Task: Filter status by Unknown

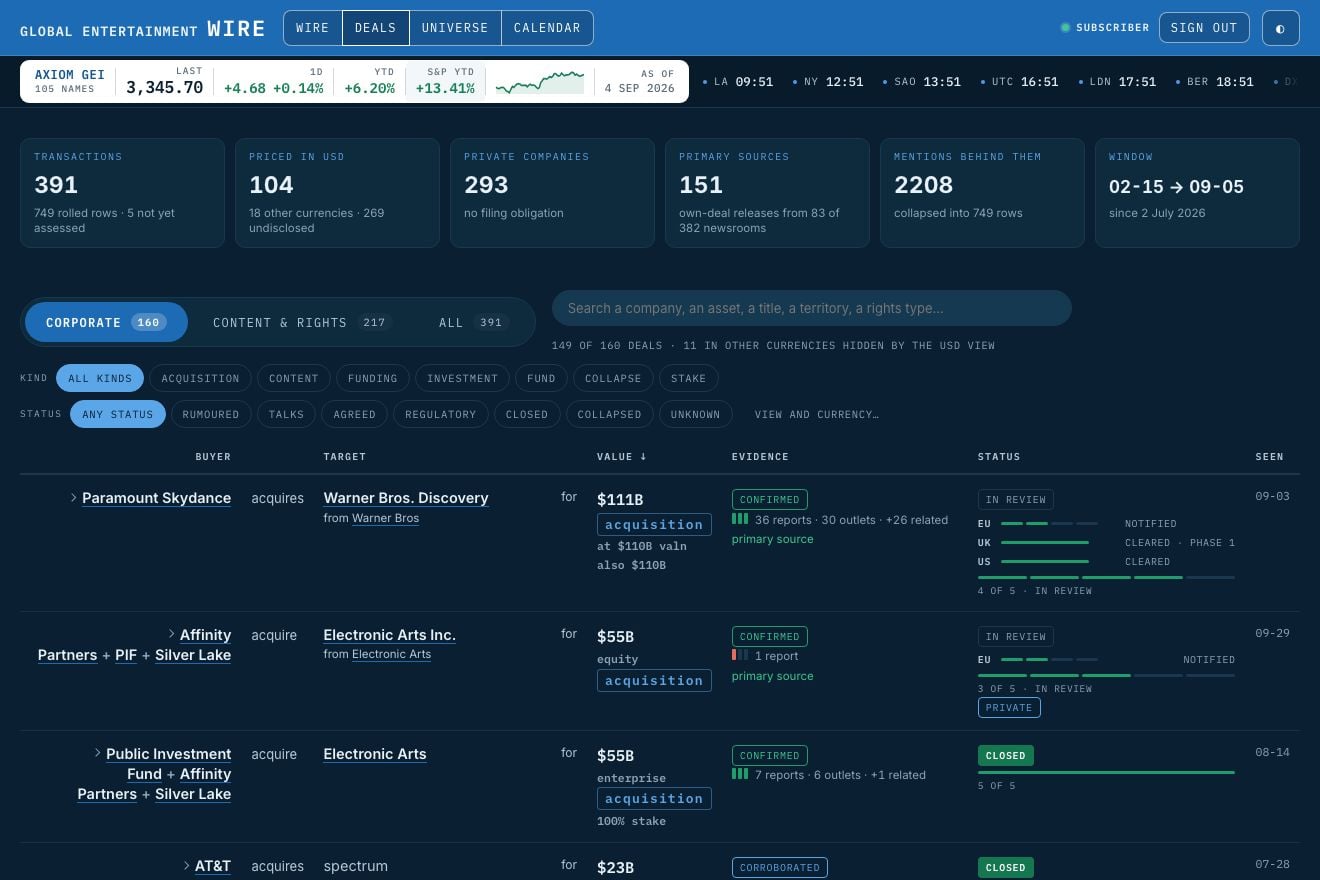Action: (x=695, y=414)
